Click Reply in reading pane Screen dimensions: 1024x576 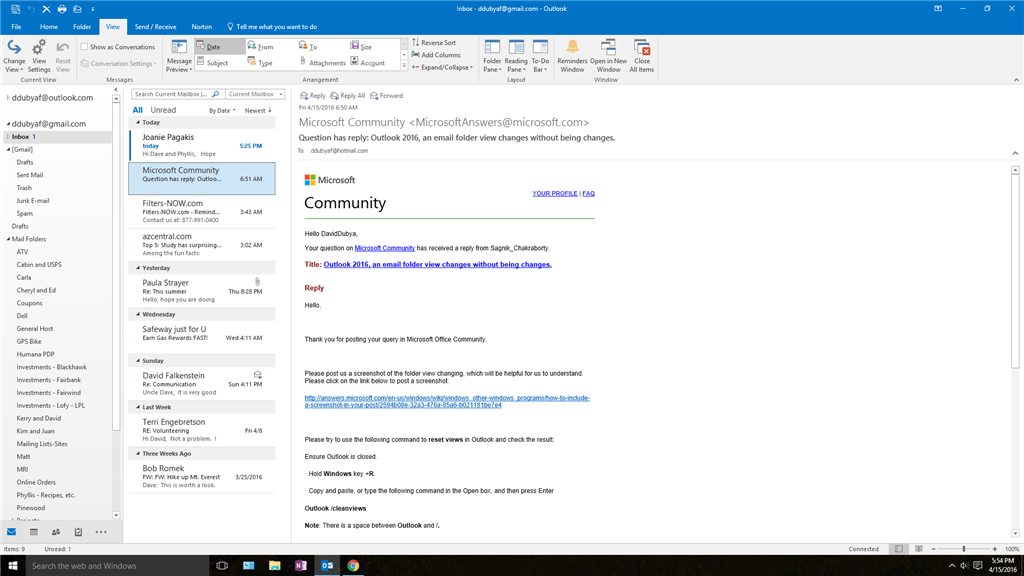pos(312,95)
